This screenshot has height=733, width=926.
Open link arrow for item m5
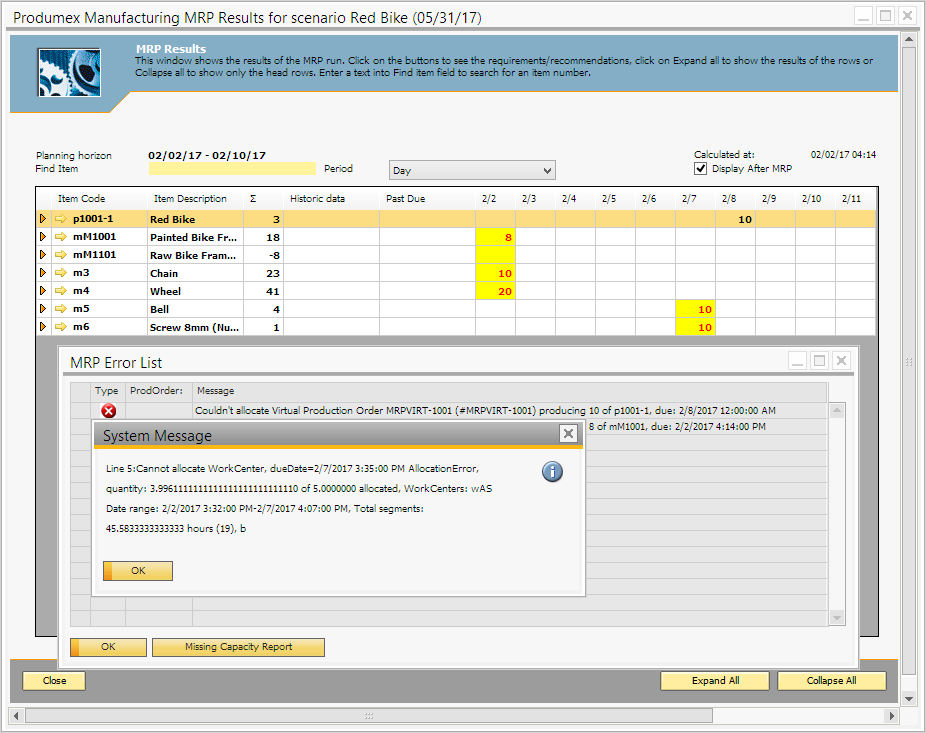pyautogui.click(x=60, y=309)
